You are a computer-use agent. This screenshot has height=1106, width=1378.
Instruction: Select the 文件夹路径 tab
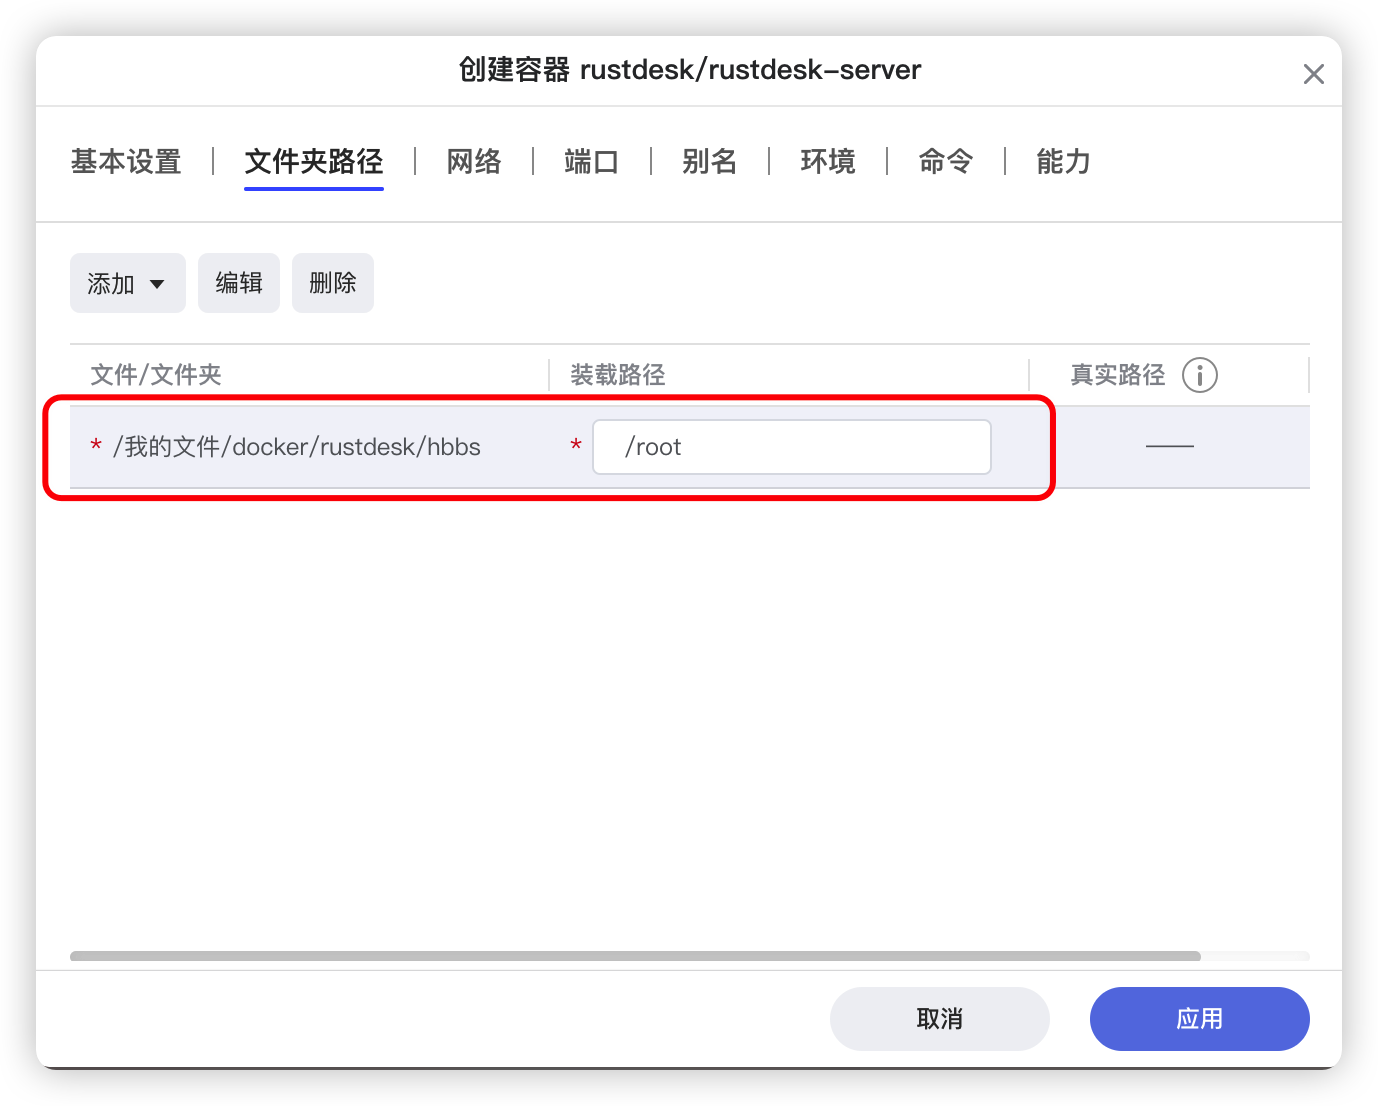314,161
